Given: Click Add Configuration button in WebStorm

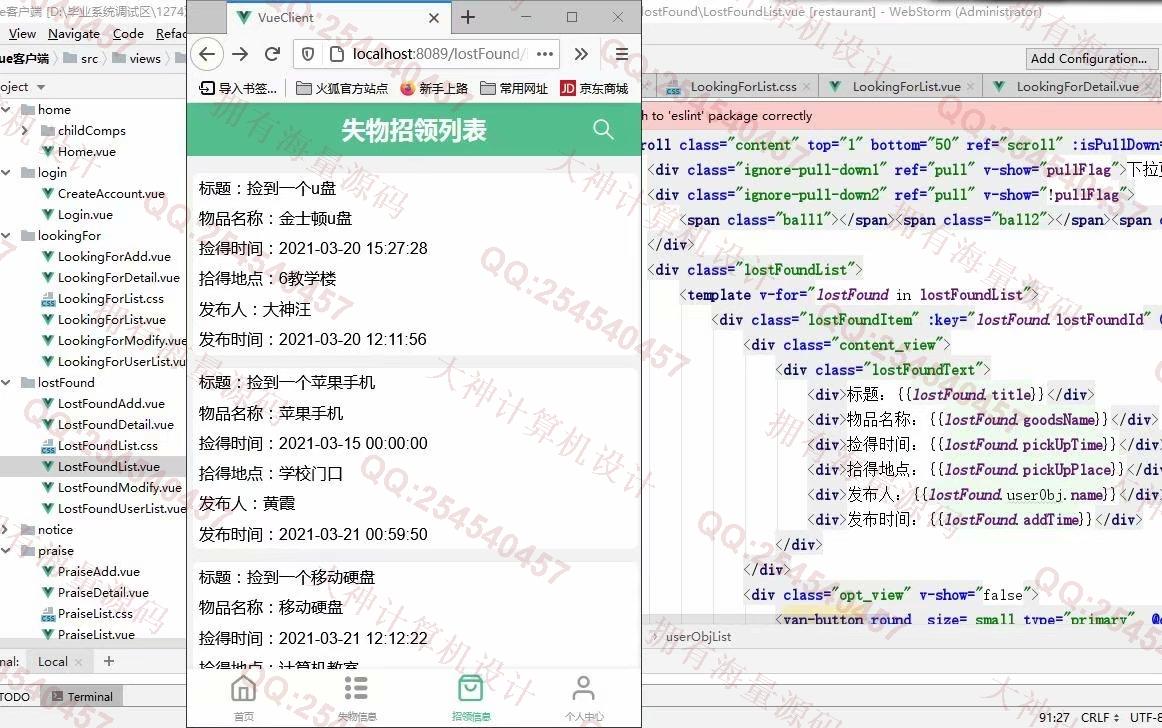Looking at the screenshot, I should point(1089,59).
